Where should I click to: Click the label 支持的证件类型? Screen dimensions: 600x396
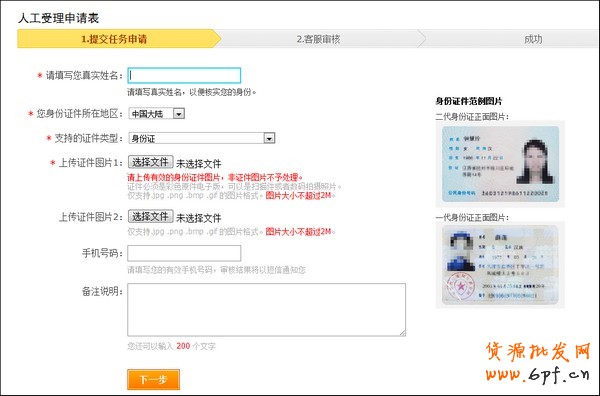[88, 138]
